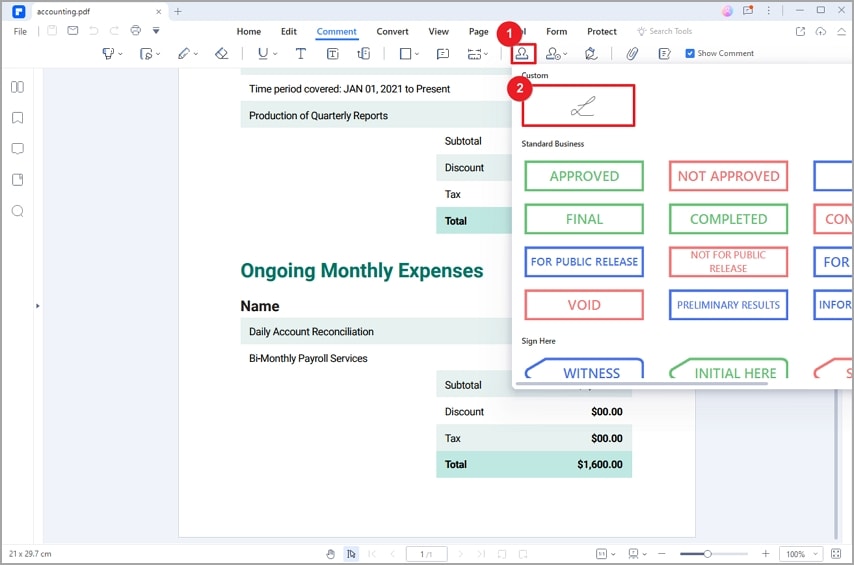The image size is (854, 565).
Task: Switch to the Edit tab
Action: click(x=289, y=32)
